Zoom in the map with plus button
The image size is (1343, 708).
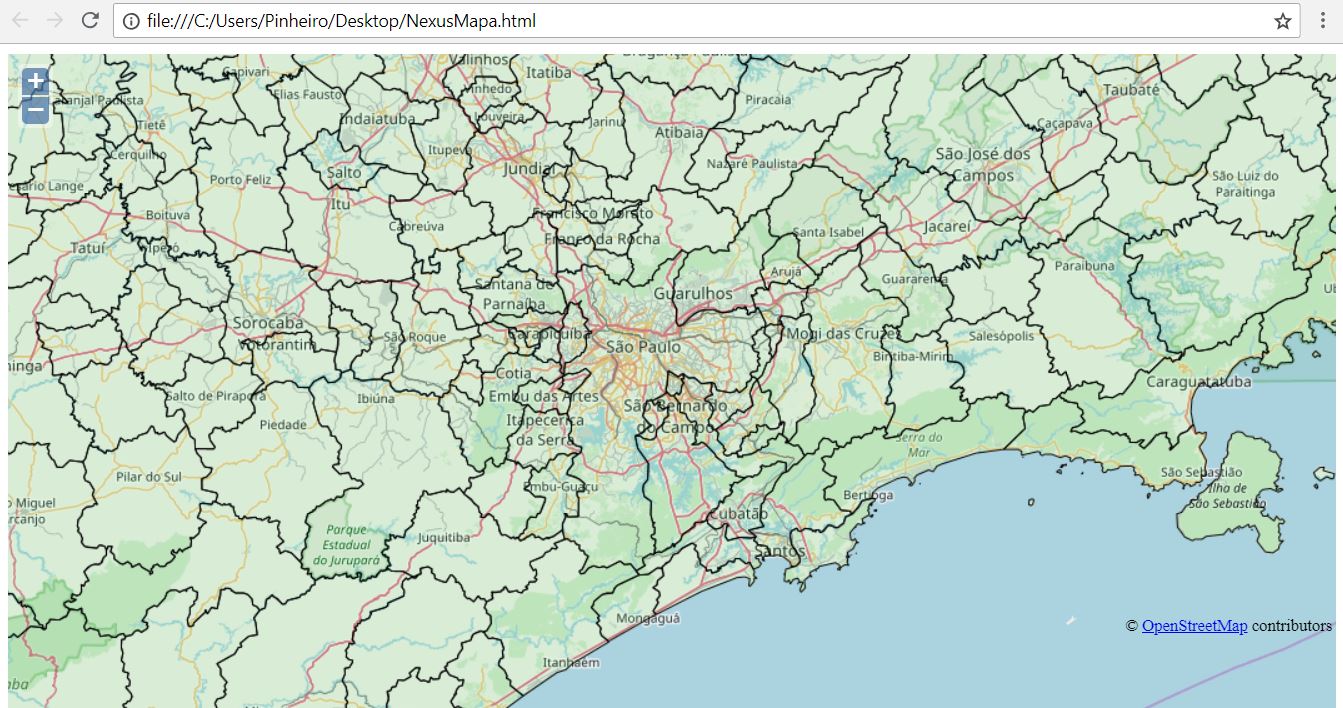point(35,81)
